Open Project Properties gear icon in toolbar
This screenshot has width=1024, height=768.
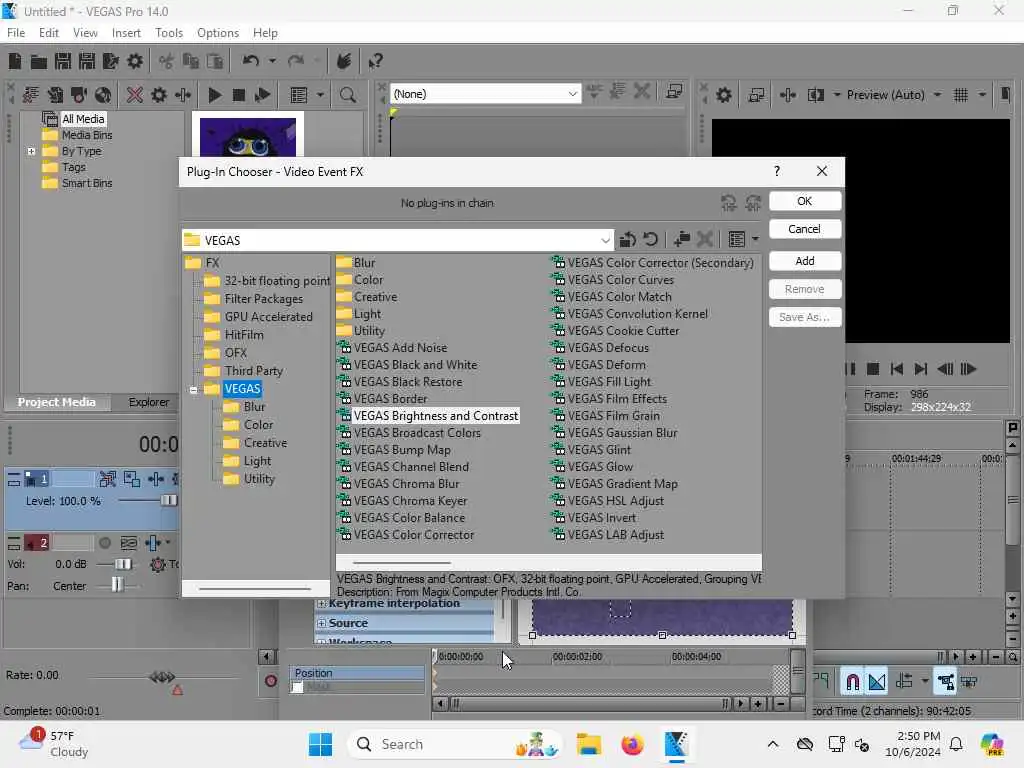pyautogui.click(x=135, y=61)
